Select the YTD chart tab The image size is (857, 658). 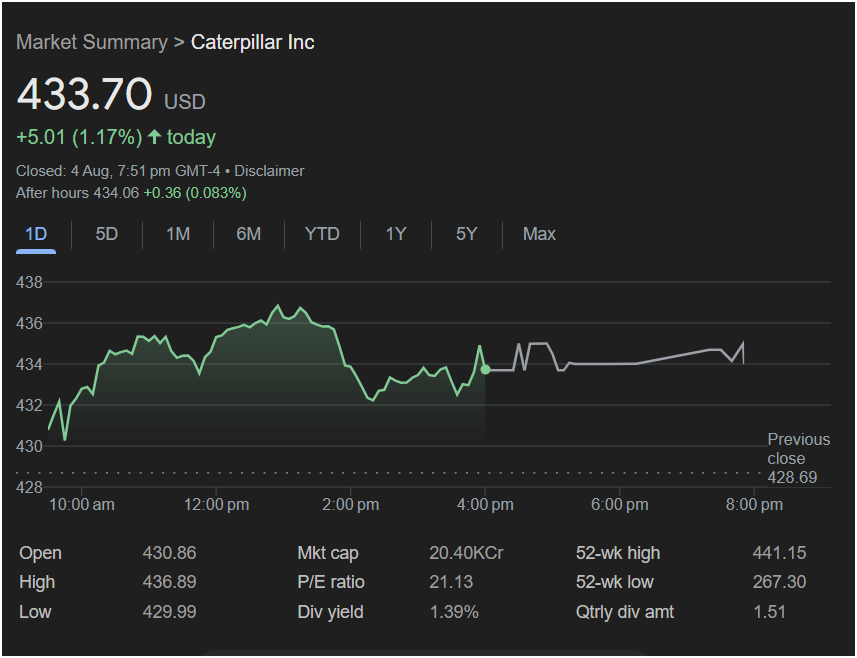pyautogui.click(x=322, y=234)
